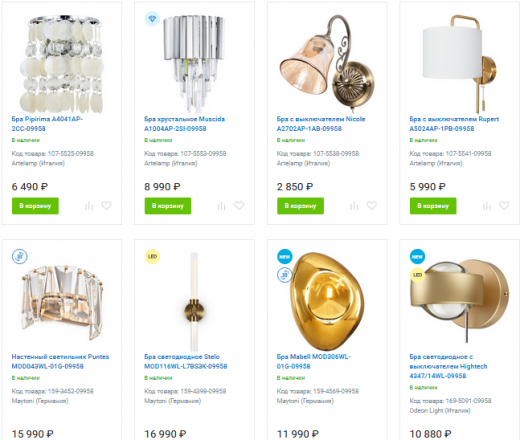The height and width of the screenshot is (440, 520).
Task: Heart the Rupert A5024AP sconce
Action: point(504,206)
